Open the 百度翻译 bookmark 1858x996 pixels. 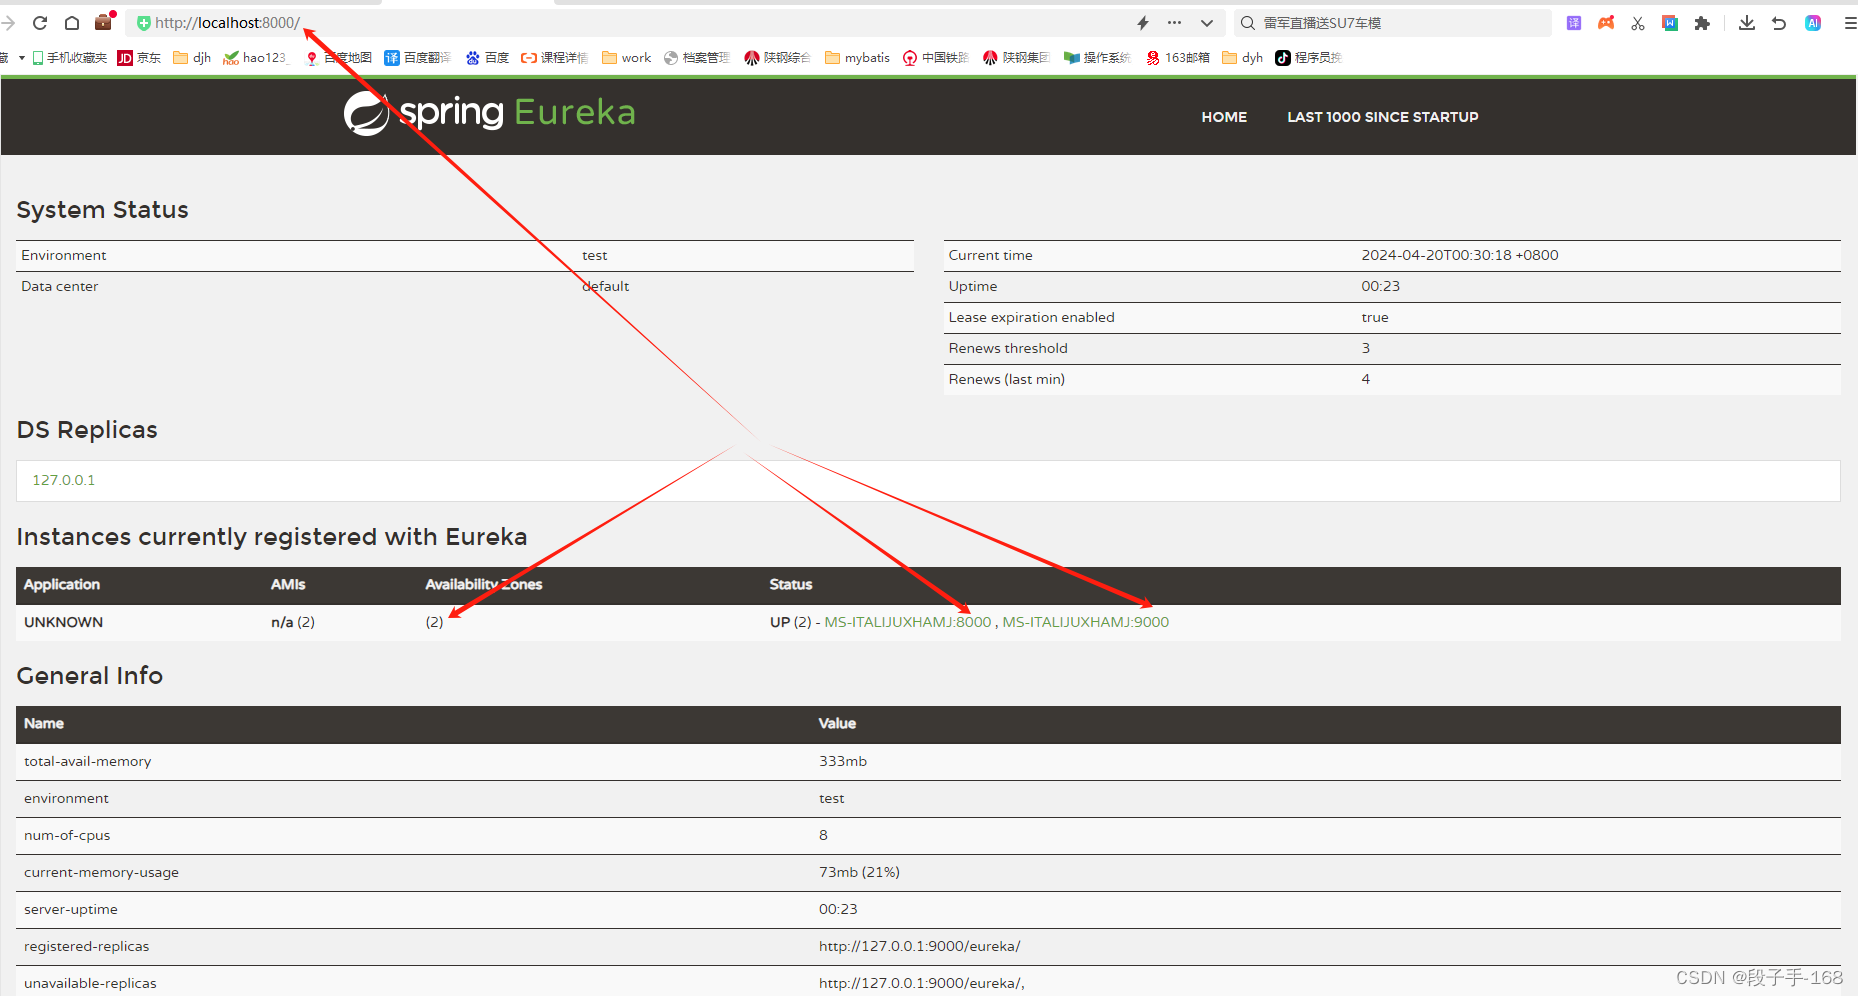click(418, 58)
